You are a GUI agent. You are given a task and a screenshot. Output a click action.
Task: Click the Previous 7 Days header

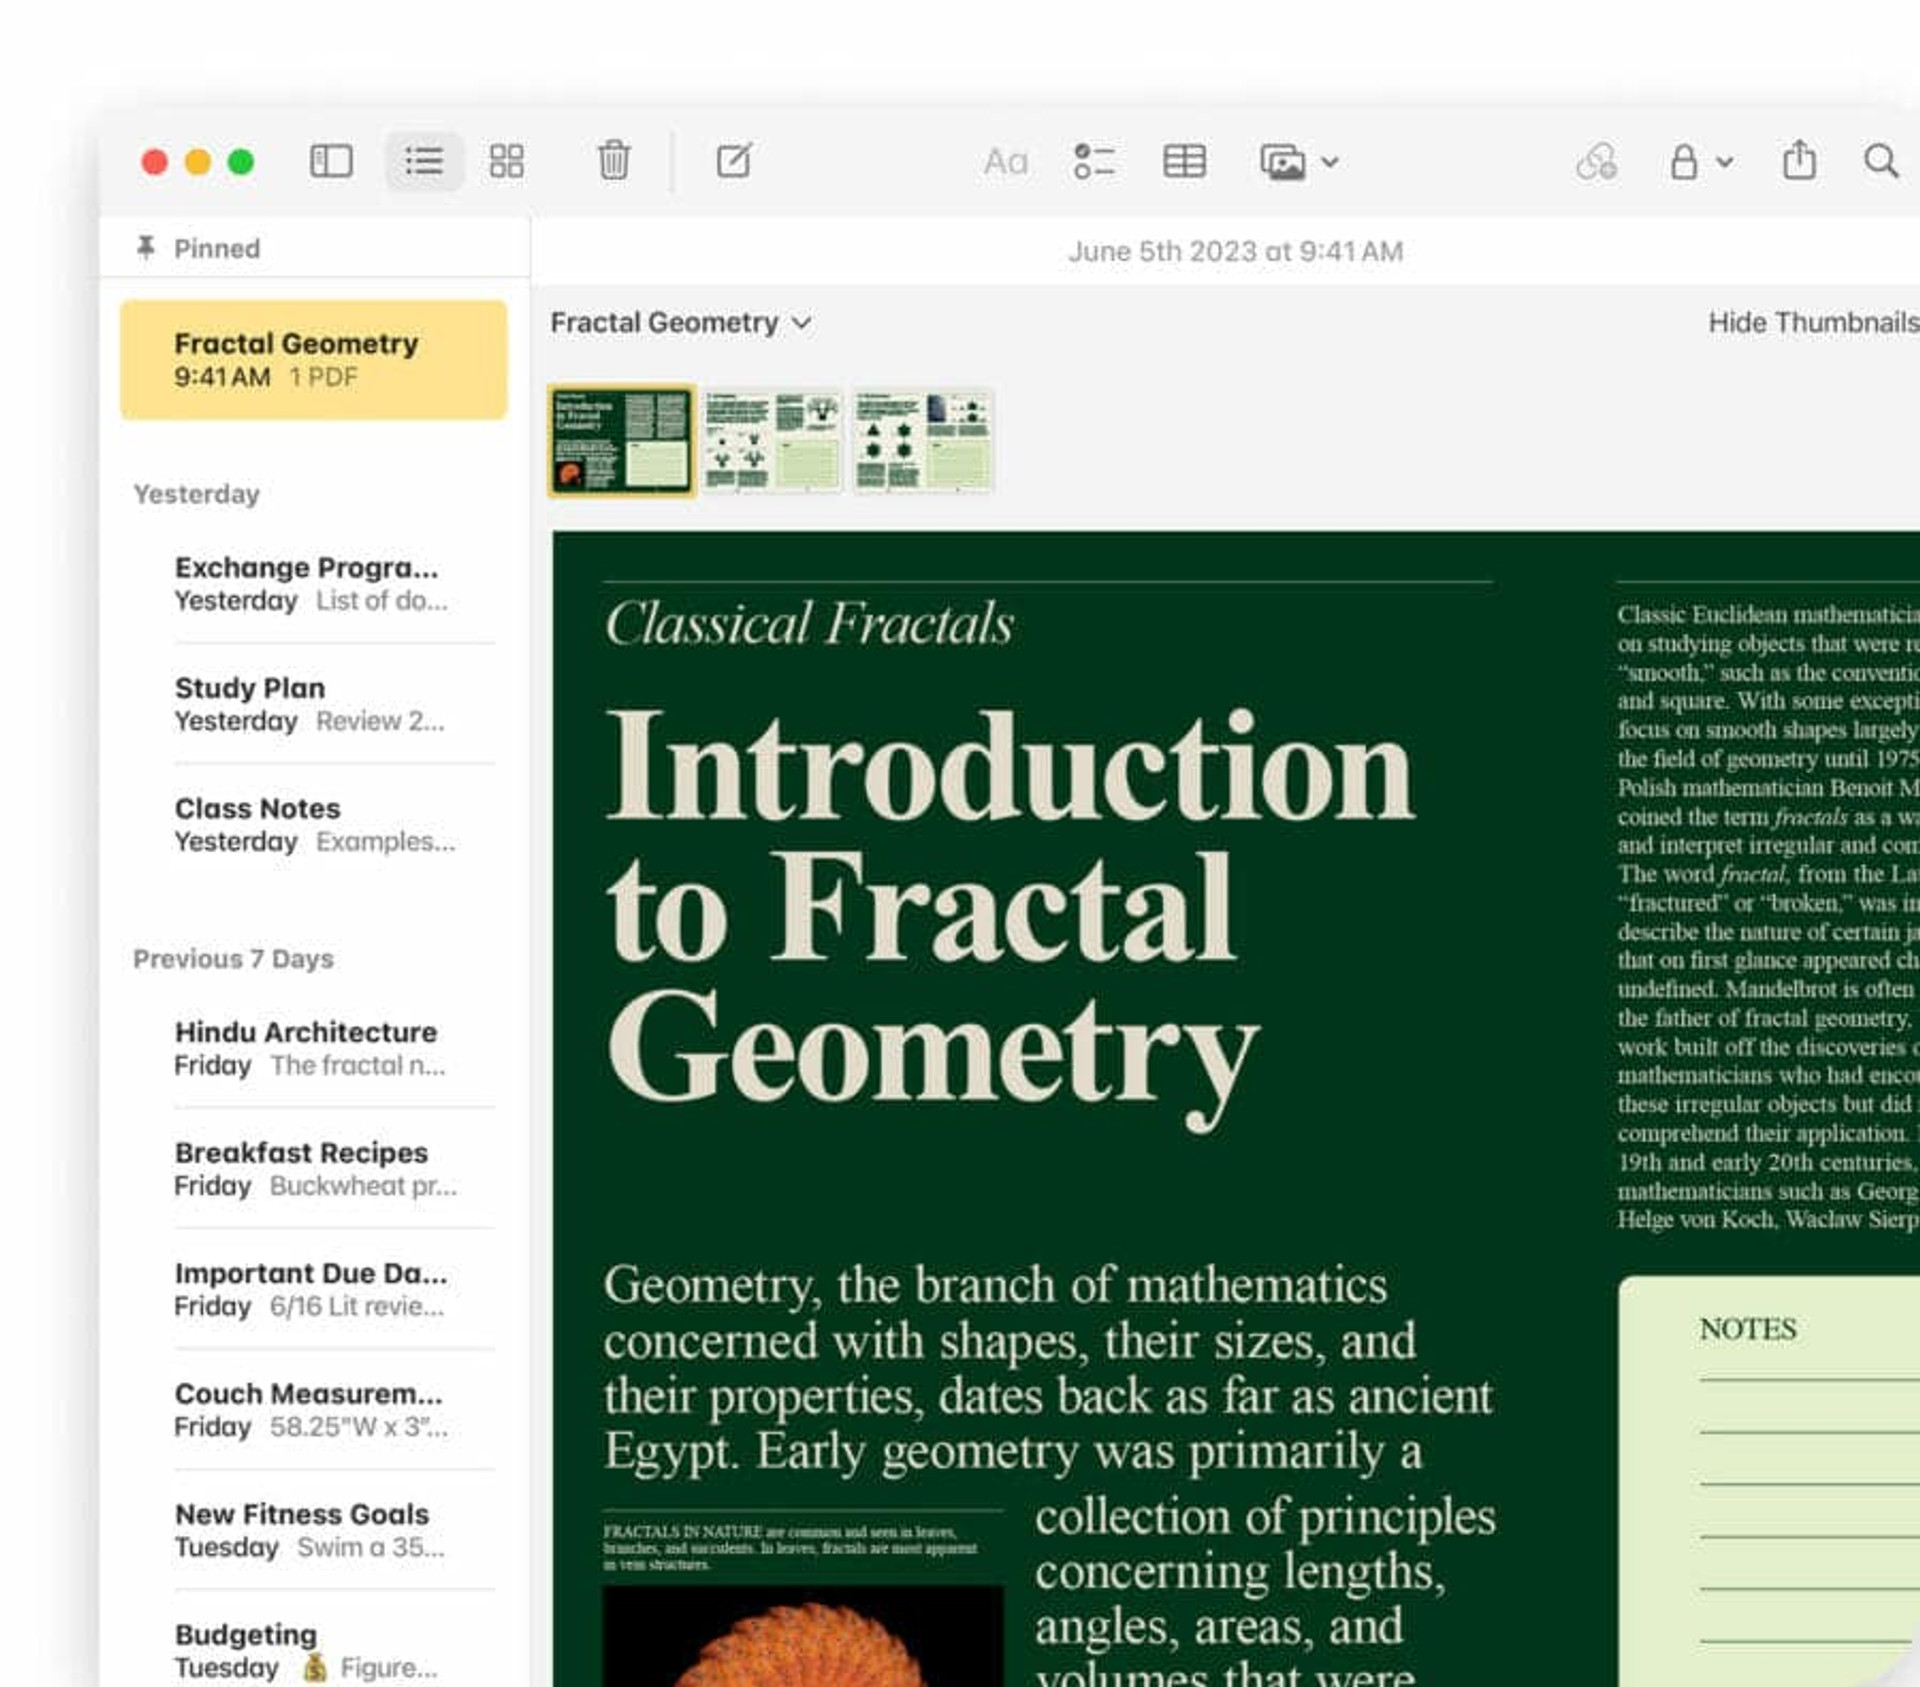pos(233,959)
